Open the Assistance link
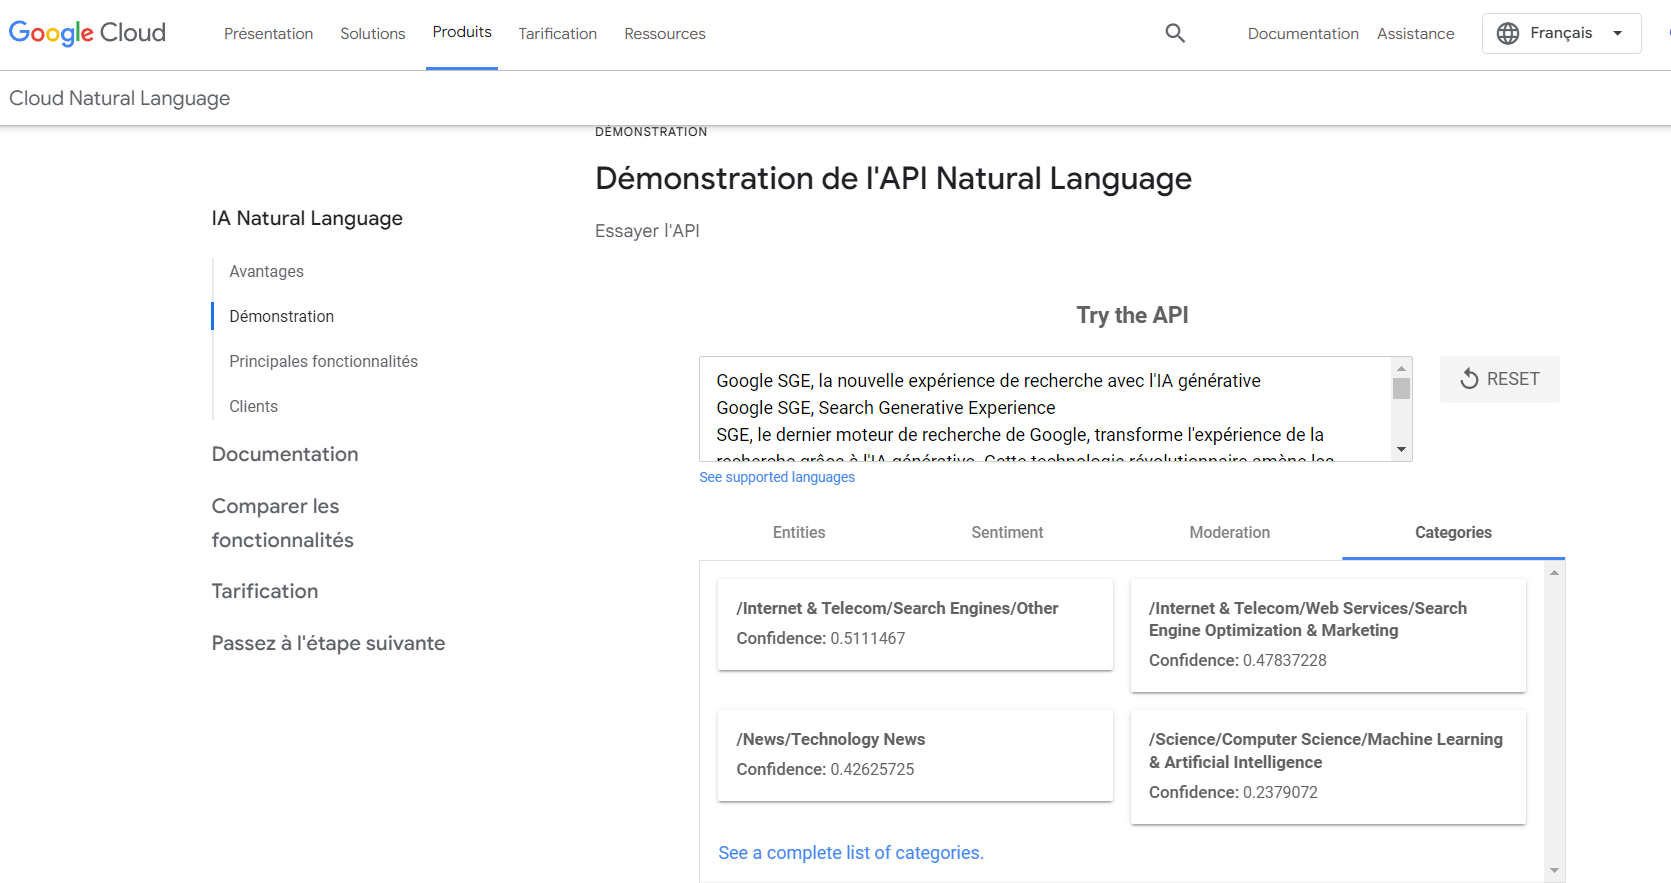This screenshot has width=1671, height=883. [1416, 34]
